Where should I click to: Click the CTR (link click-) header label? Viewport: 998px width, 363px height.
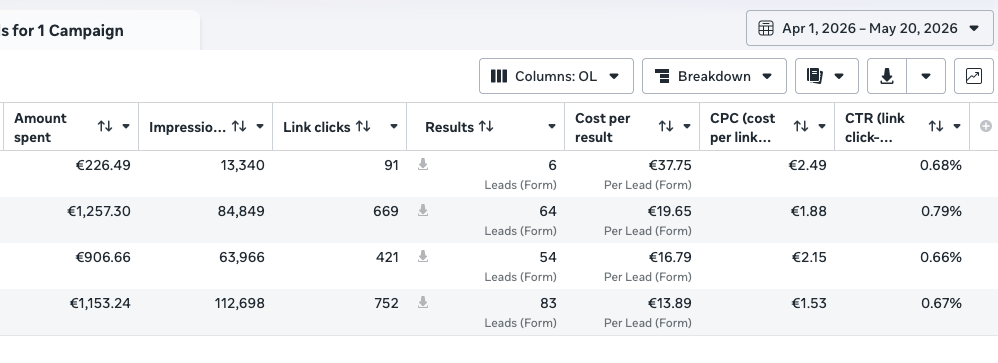point(875,127)
